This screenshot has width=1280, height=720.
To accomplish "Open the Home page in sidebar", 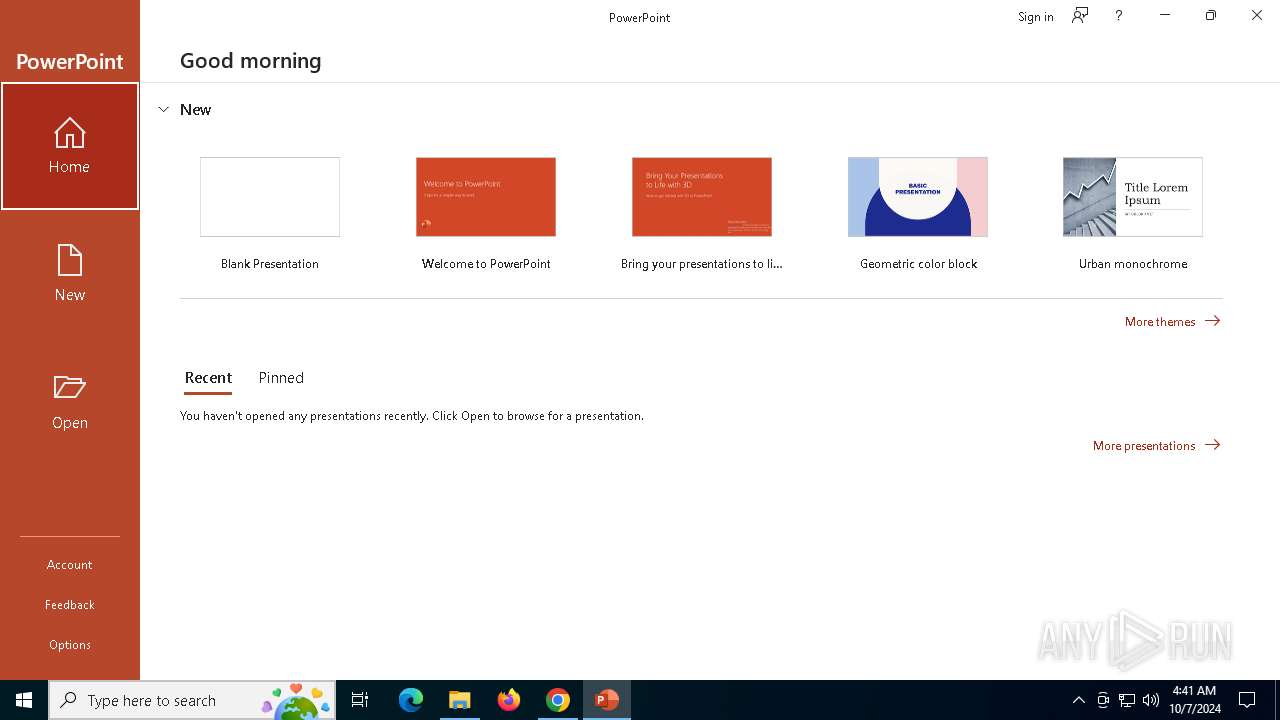I will [x=70, y=146].
